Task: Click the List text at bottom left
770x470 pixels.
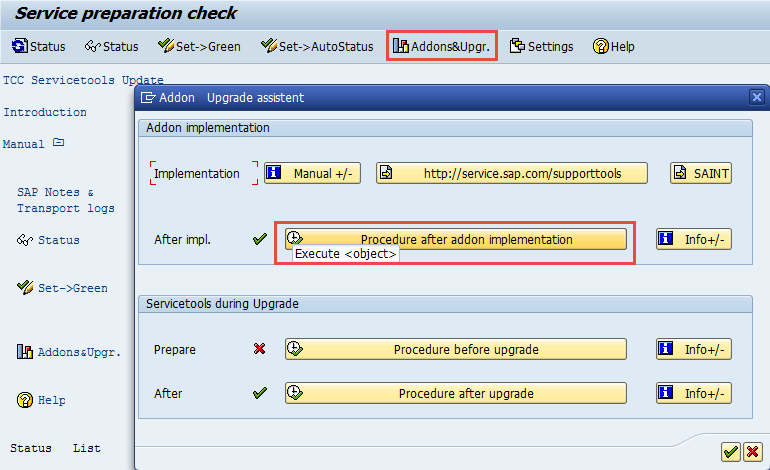Action: tap(86, 448)
